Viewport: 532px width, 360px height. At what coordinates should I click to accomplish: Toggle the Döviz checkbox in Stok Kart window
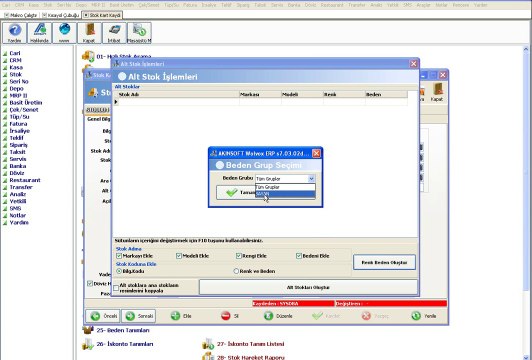tap(90, 283)
